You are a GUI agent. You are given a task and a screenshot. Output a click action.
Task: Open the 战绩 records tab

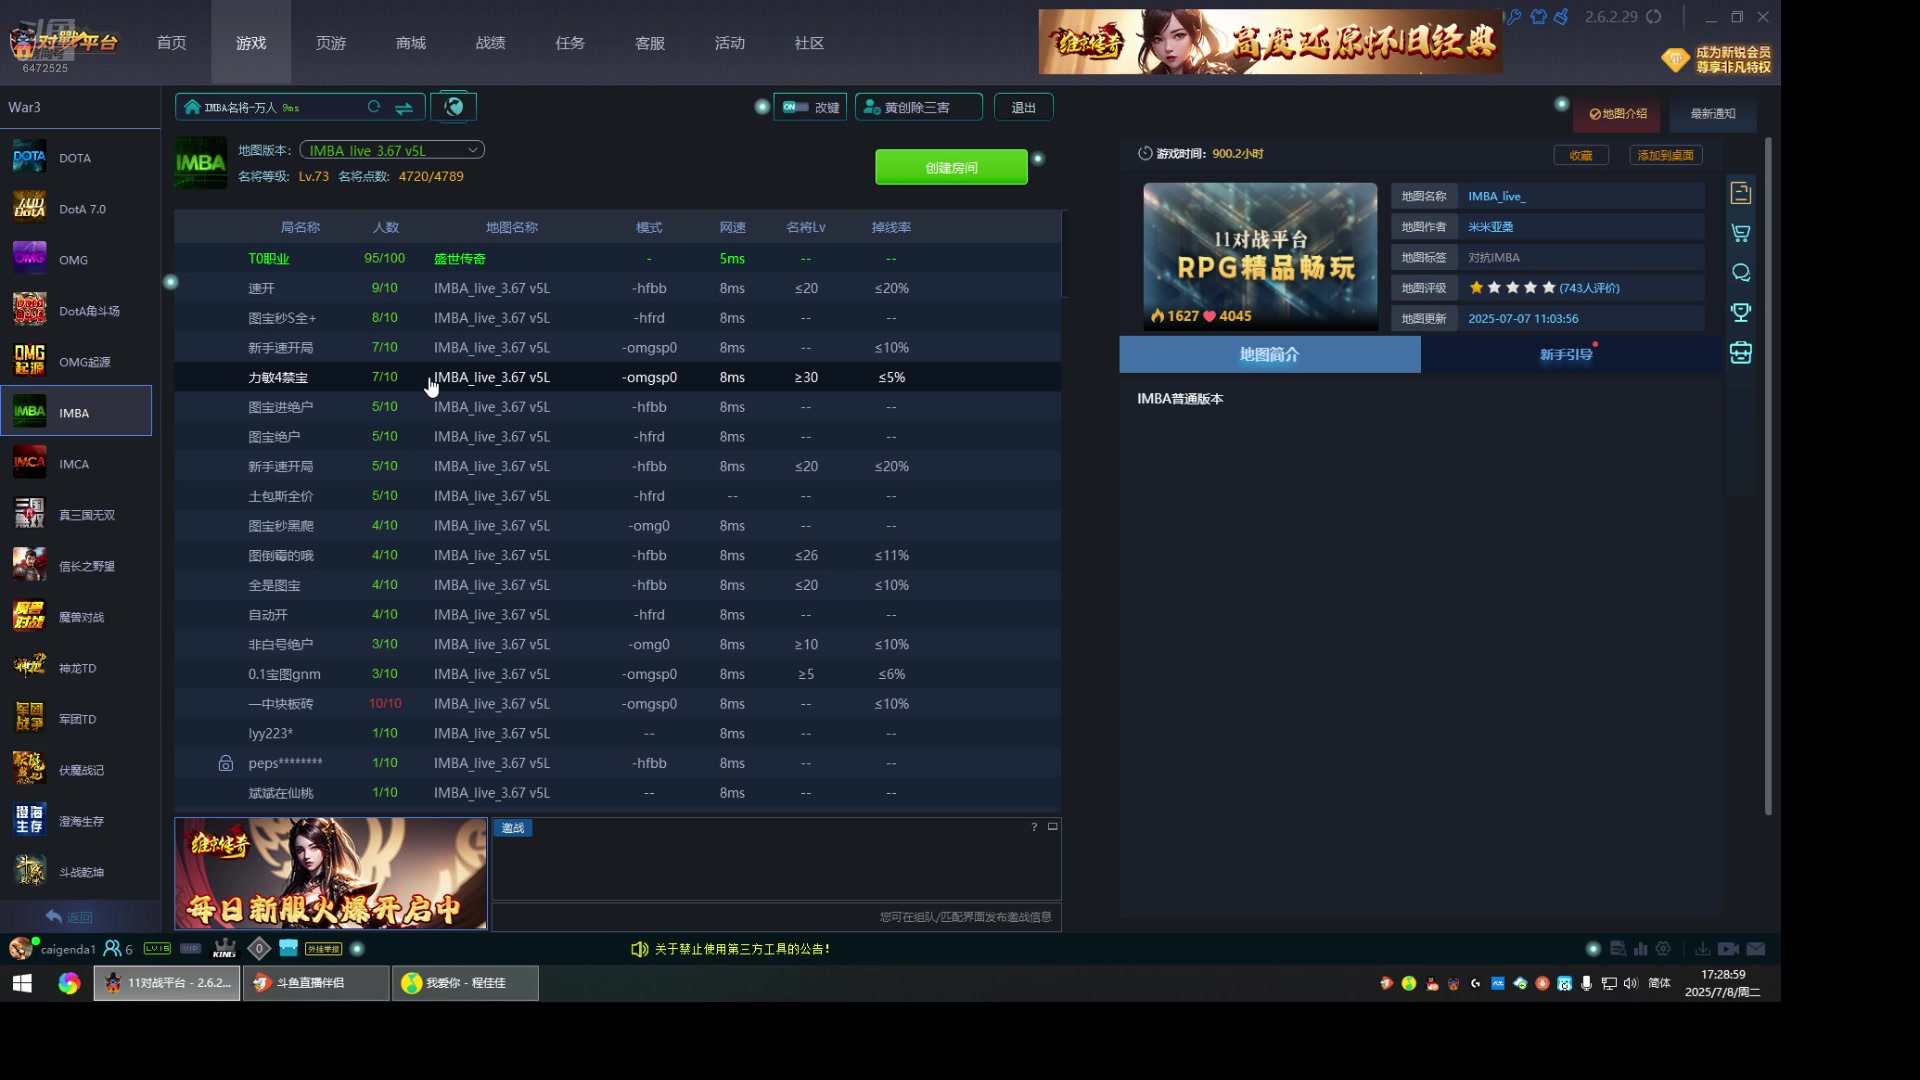[491, 43]
